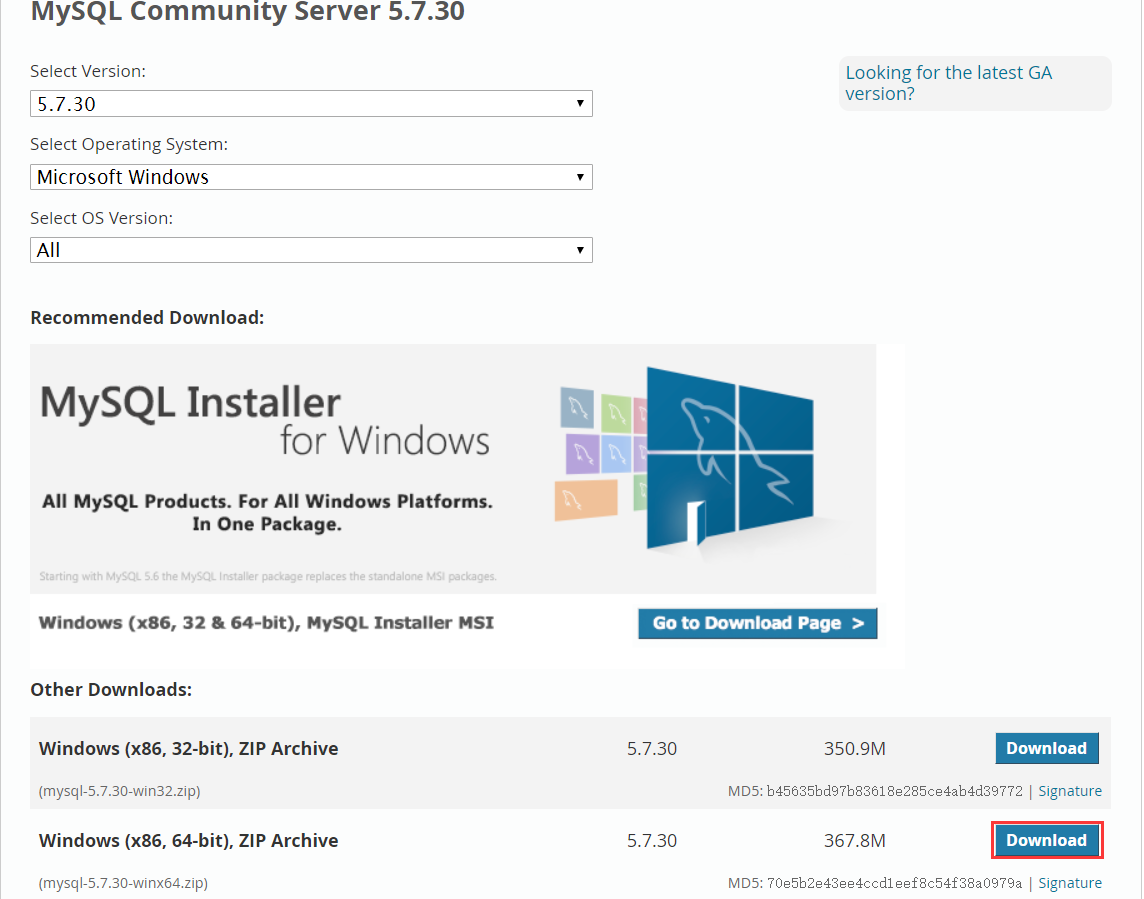
Task: Download the Windows x86 32-bit ZIP Archive
Action: tap(1046, 748)
